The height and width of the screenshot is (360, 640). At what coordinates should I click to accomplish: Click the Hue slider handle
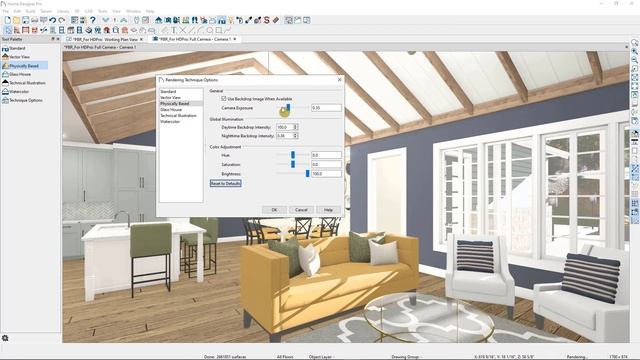pos(293,155)
